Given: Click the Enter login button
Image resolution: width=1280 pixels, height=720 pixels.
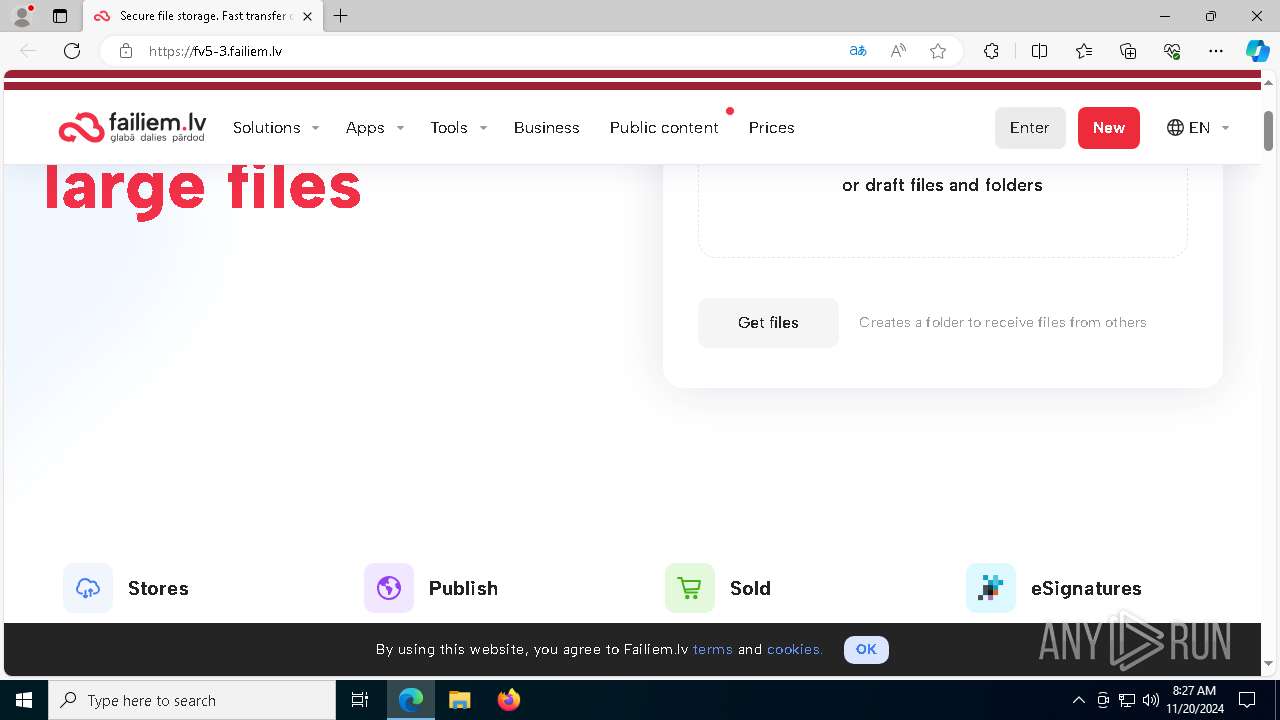Looking at the screenshot, I should [x=1030, y=128].
